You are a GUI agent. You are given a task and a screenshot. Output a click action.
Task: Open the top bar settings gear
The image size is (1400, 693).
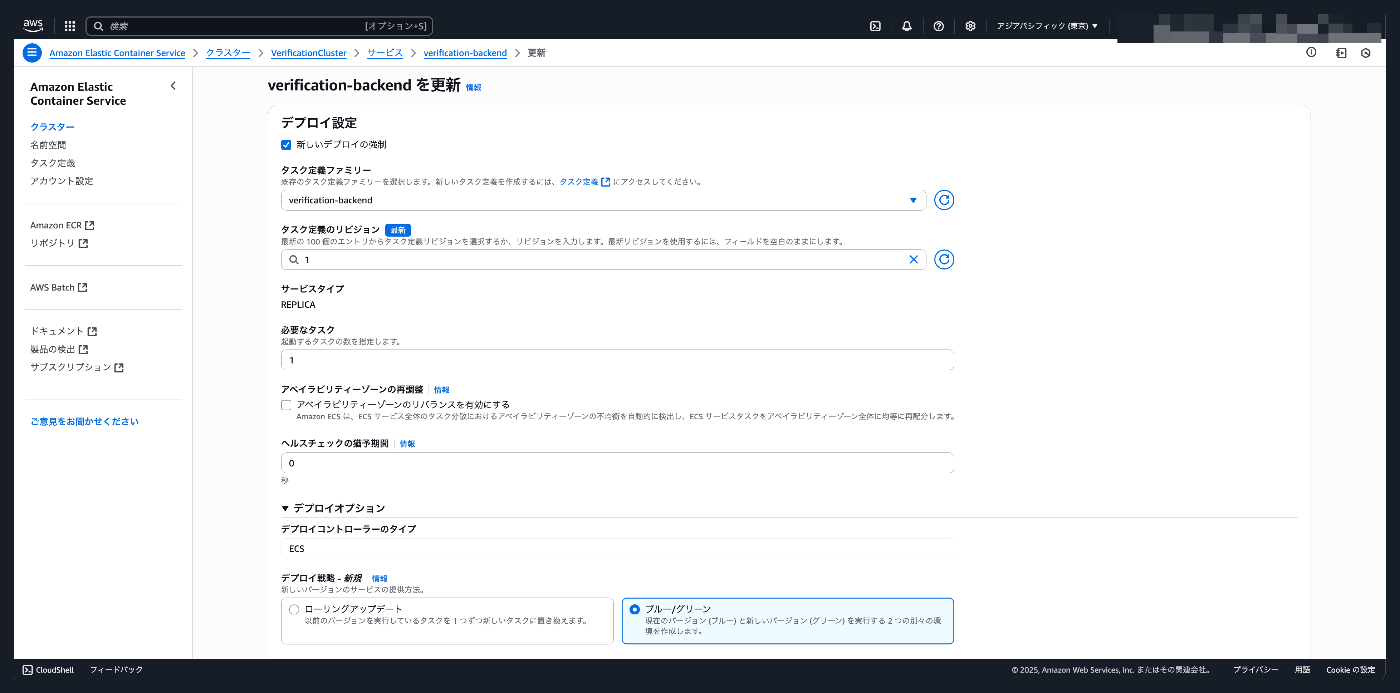(970, 26)
